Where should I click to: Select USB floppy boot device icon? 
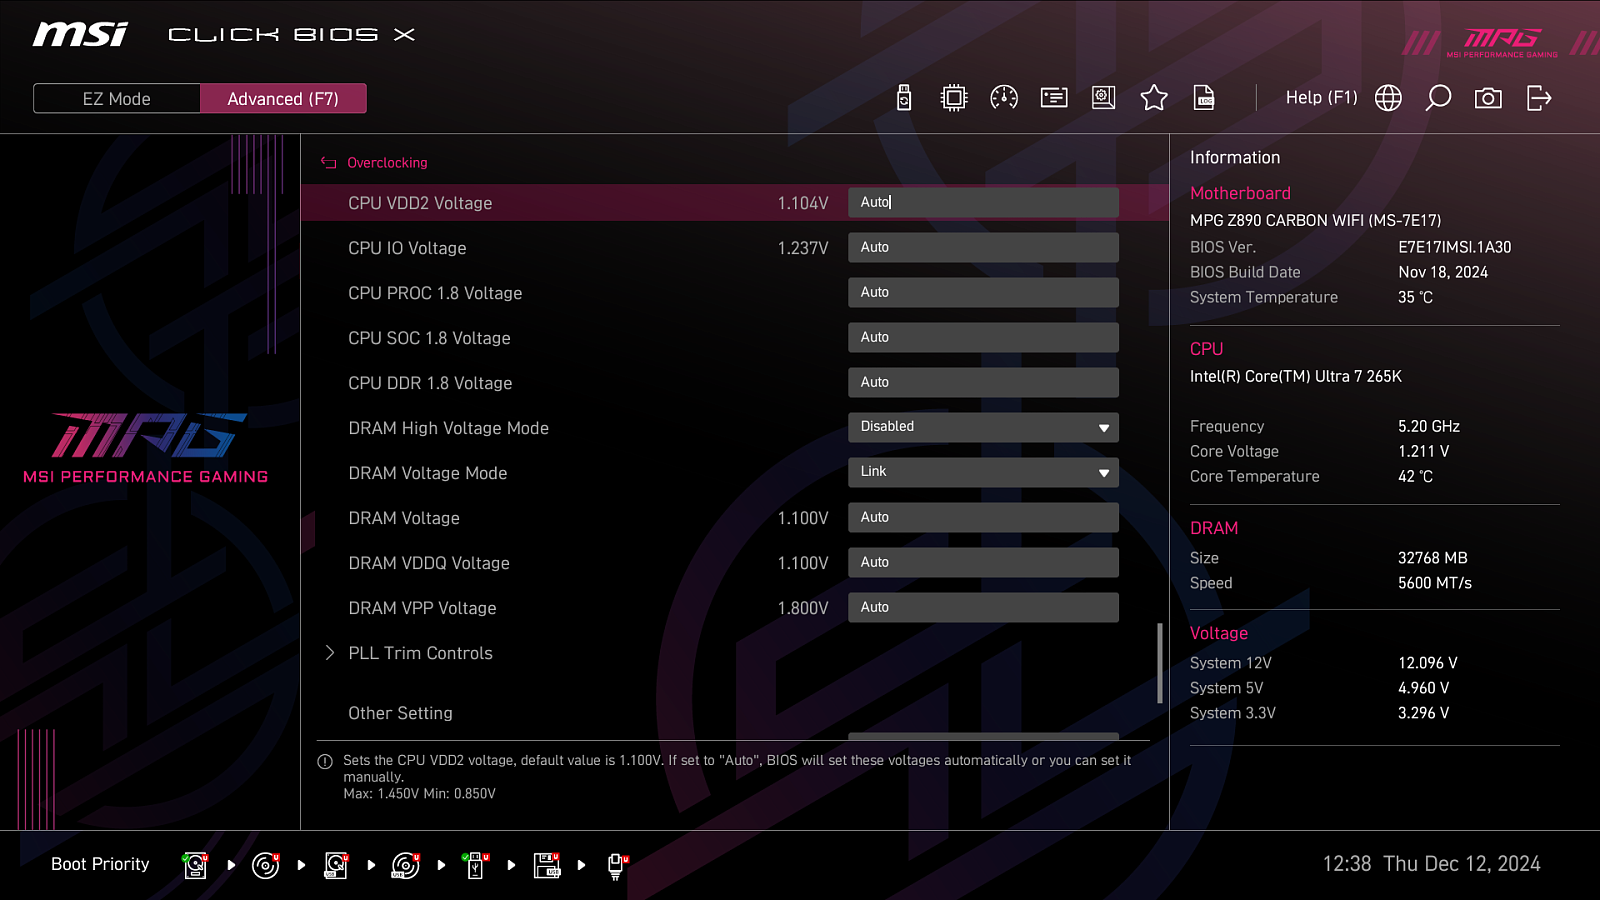point(547,865)
